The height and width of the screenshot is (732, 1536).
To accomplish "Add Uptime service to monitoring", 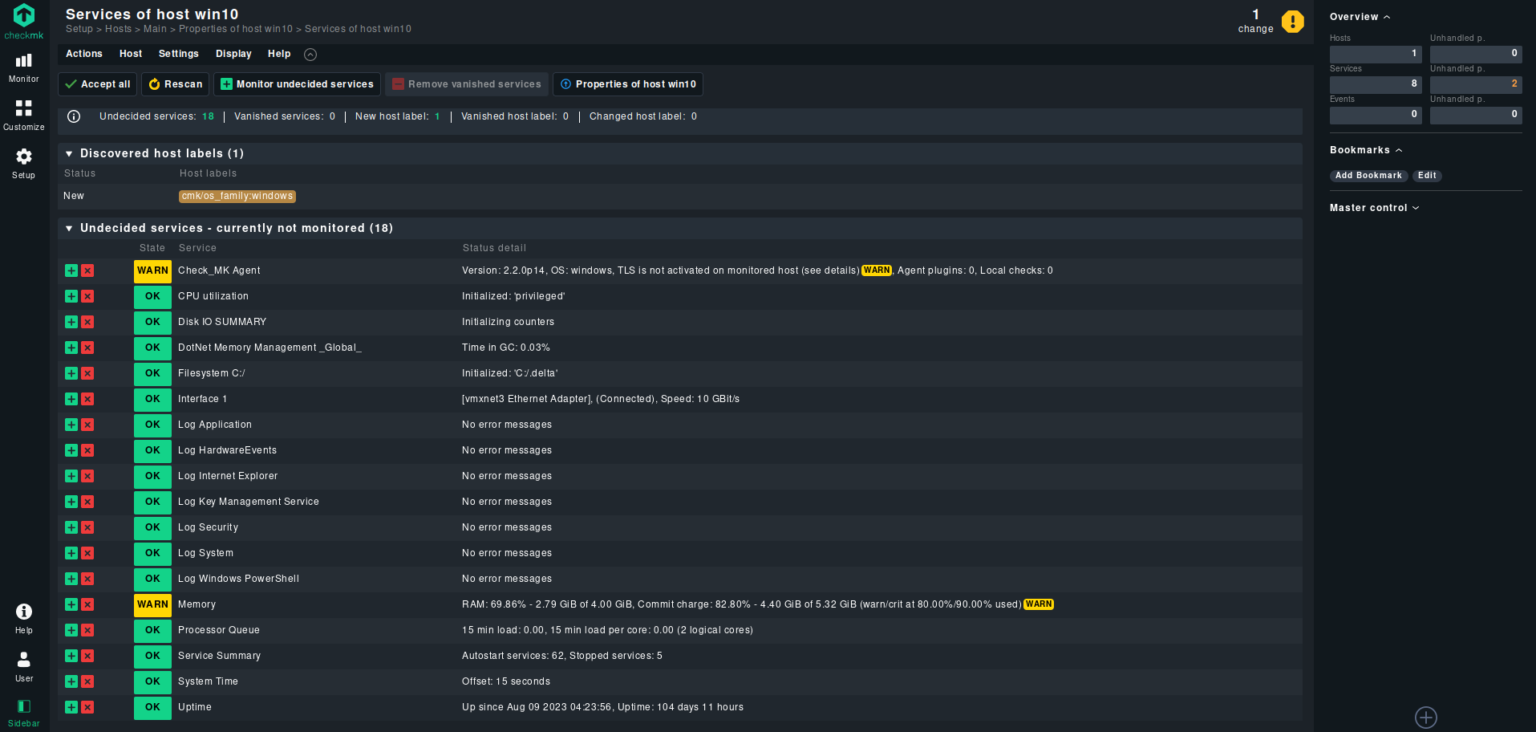I will [x=71, y=708].
